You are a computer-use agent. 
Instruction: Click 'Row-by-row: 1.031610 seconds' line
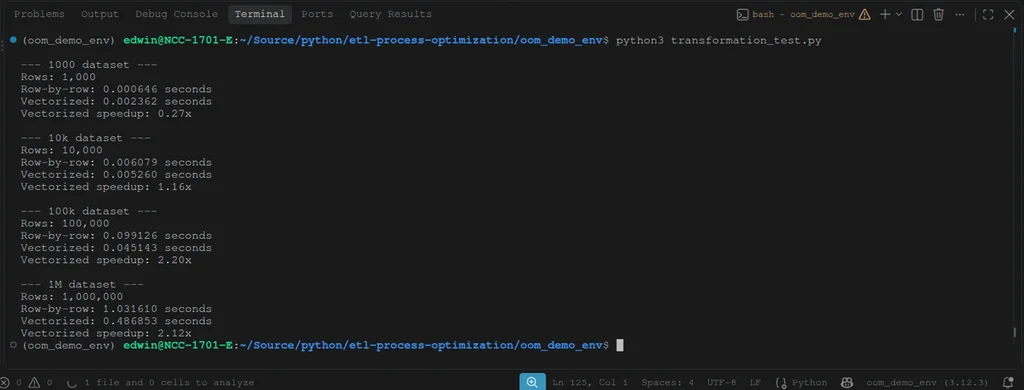point(116,308)
